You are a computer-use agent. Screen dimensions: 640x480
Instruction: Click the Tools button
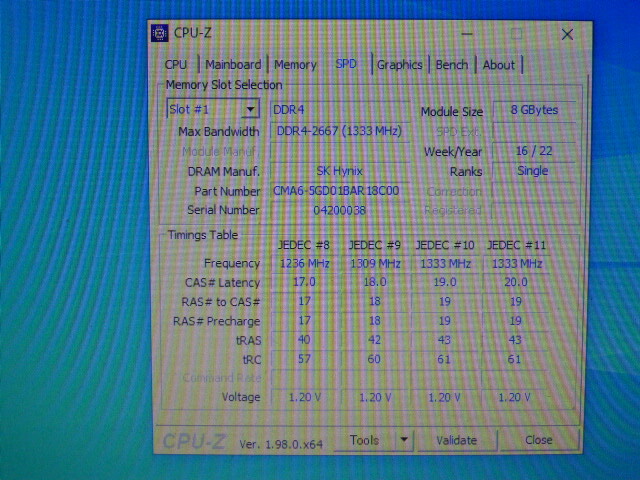click(364, 440)
